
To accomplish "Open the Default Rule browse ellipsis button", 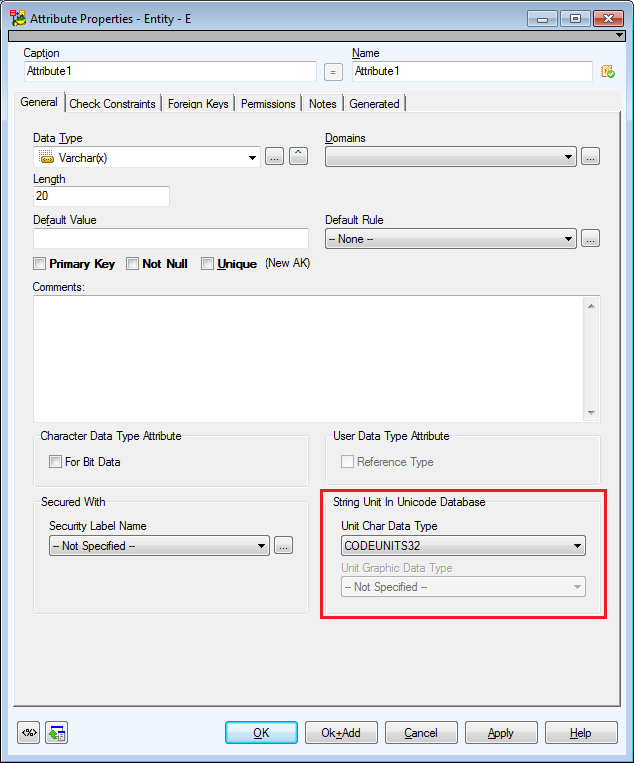I will coord(590,239).
